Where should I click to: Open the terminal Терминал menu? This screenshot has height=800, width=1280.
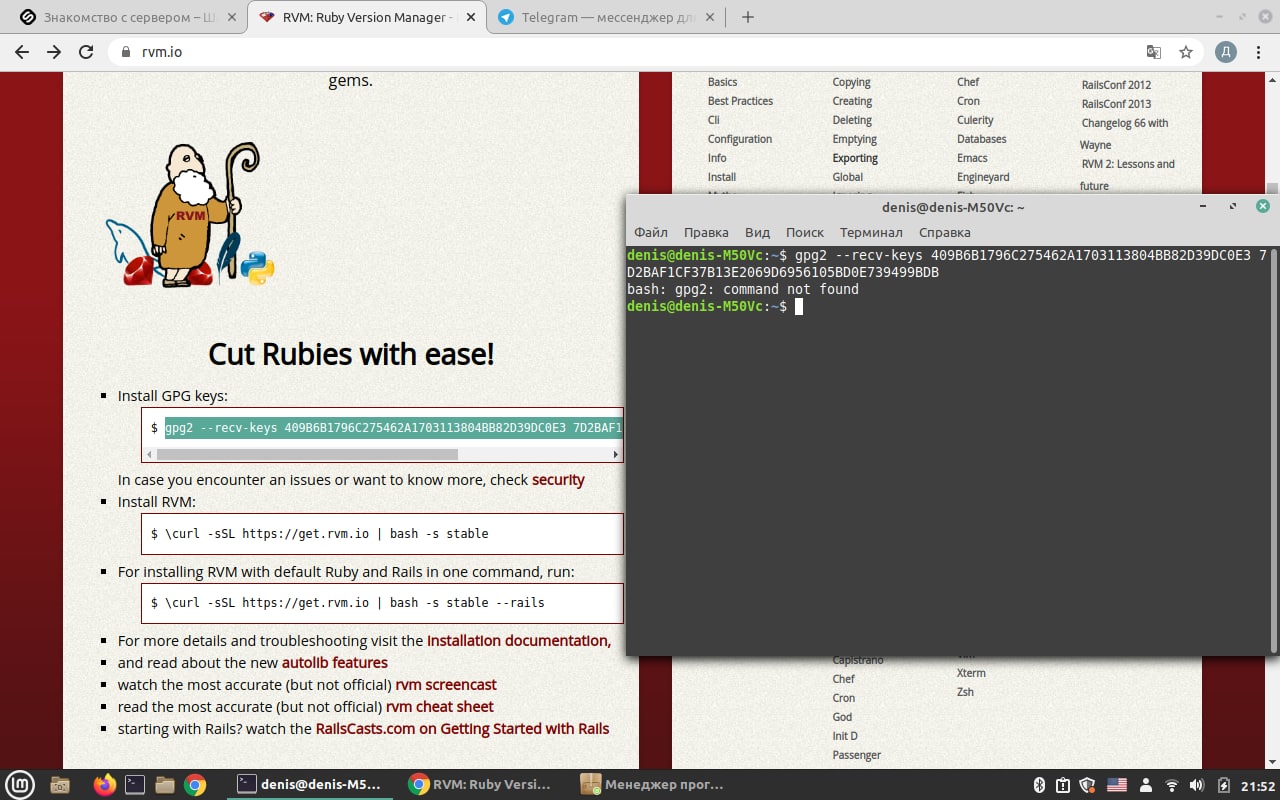[871, 232]
